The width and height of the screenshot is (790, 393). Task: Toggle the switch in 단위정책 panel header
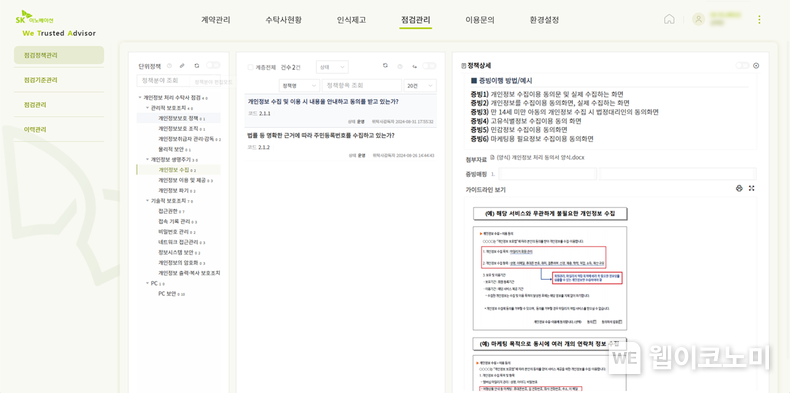point(213,65)
